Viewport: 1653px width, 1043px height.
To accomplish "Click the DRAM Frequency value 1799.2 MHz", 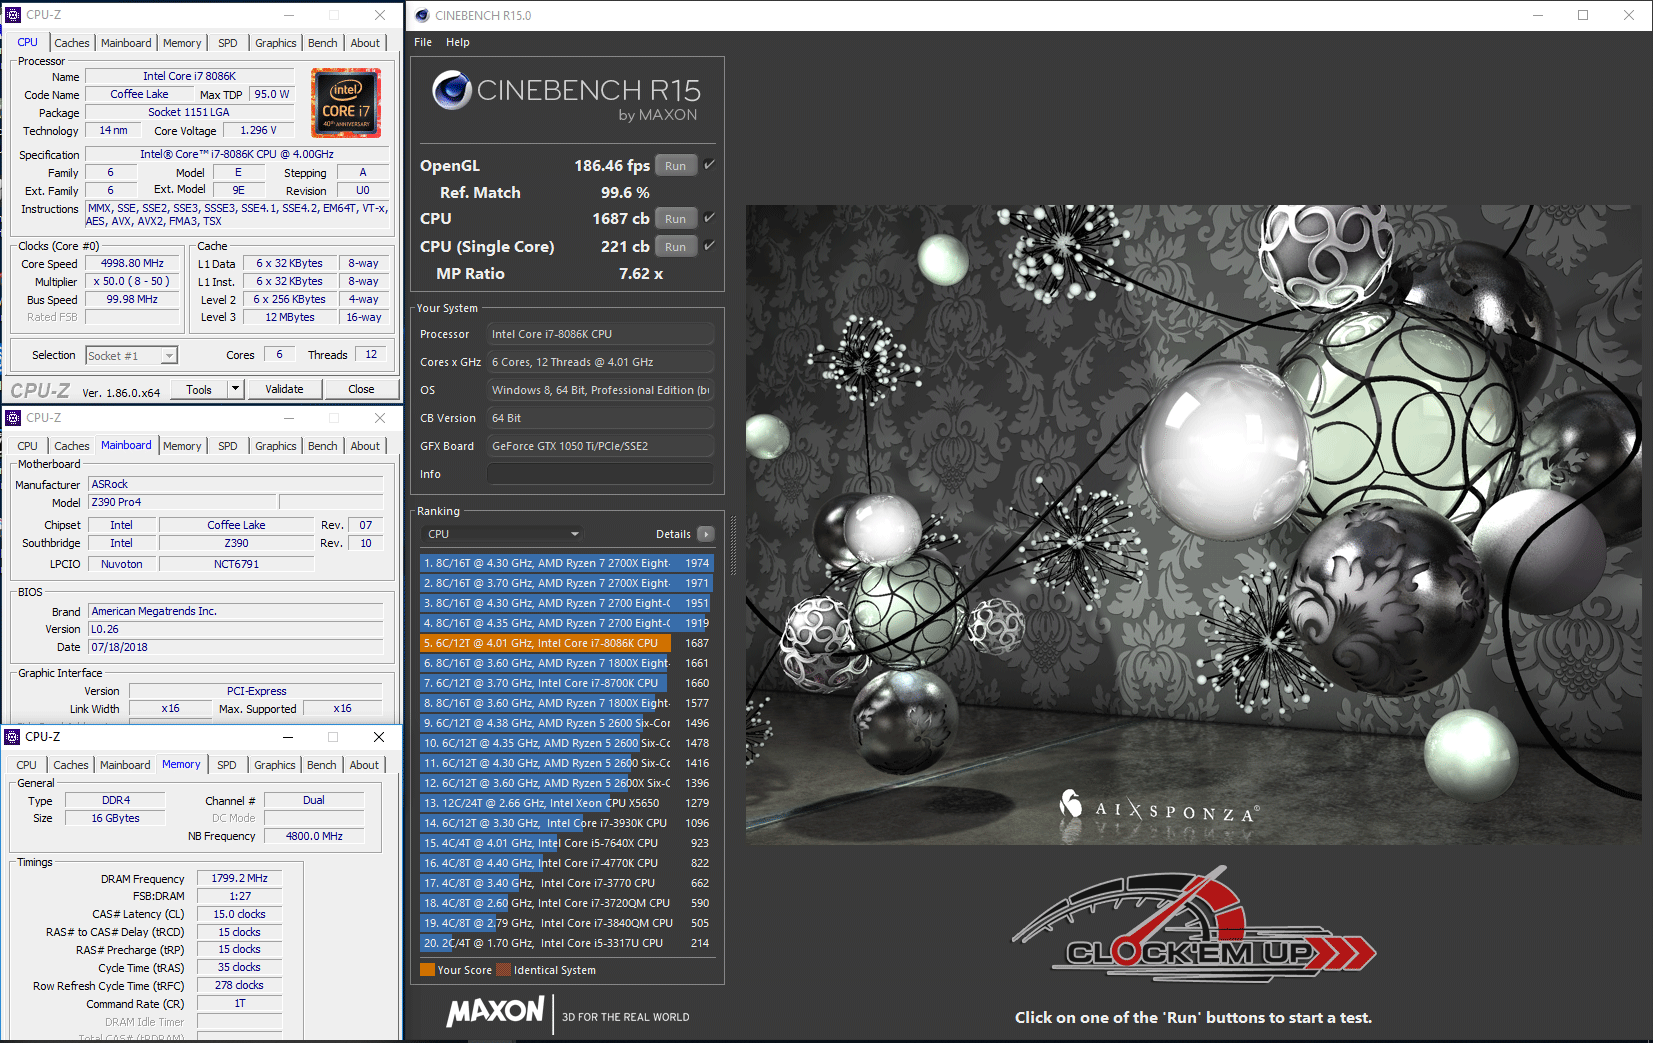I will point(240,878).
